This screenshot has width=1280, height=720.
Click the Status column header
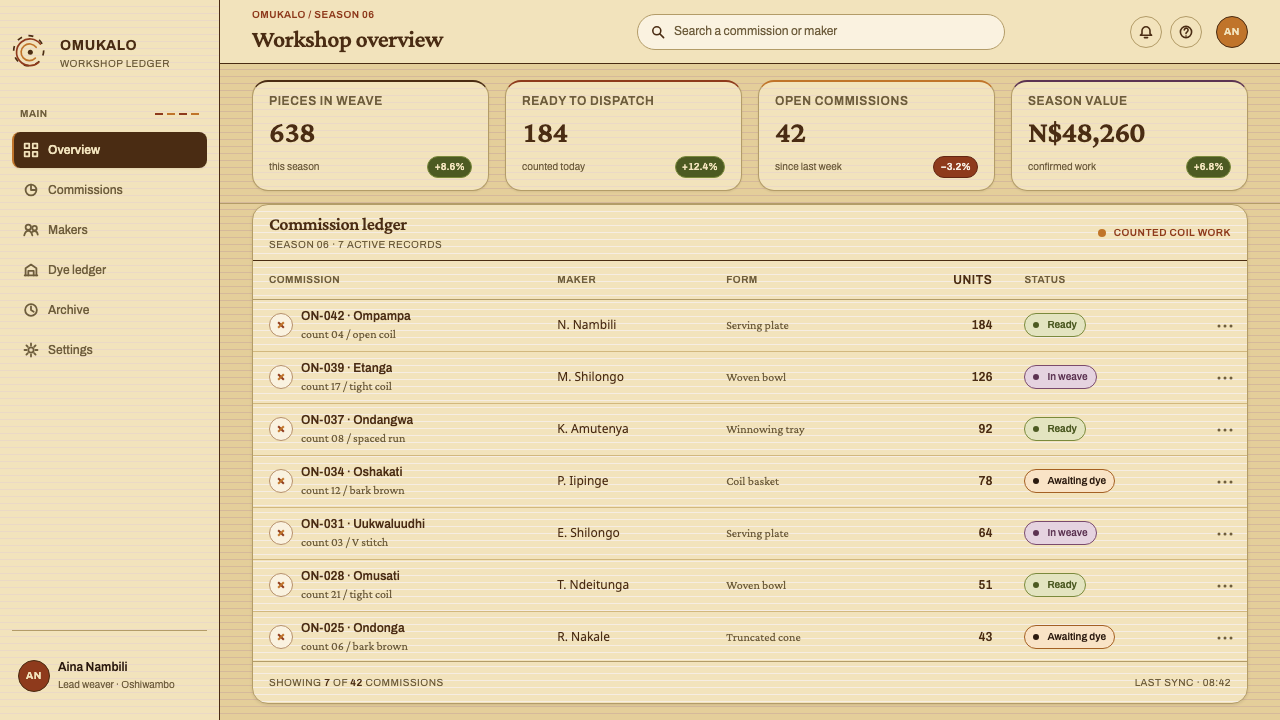(1045, 280)
